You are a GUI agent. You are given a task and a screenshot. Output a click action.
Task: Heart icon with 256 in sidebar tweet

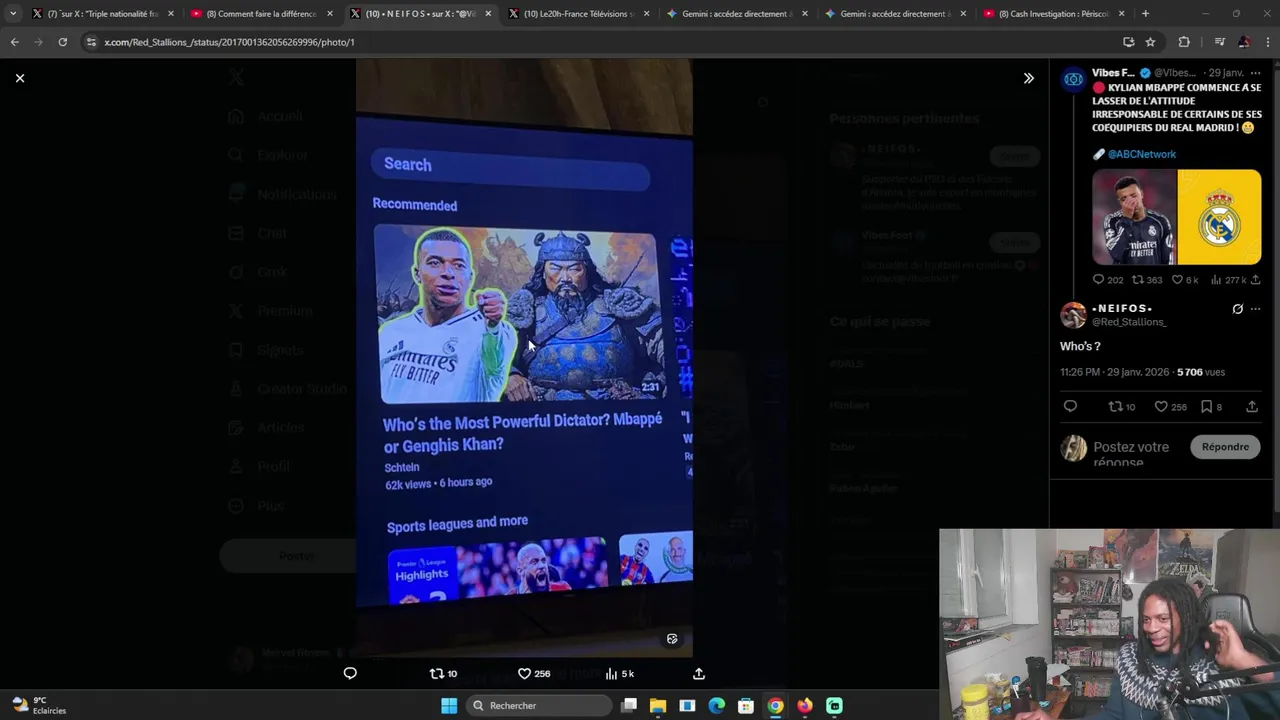point(1161,406)
